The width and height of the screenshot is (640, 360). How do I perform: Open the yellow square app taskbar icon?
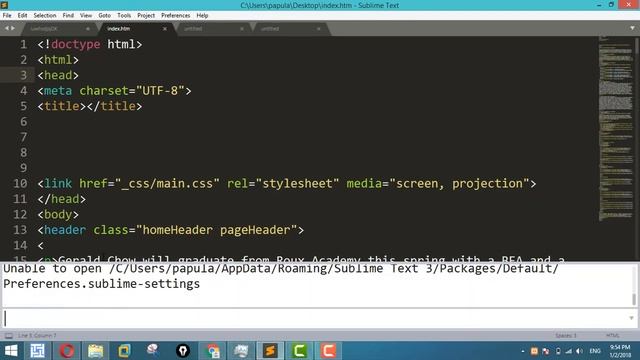click(x=124, y=351)
